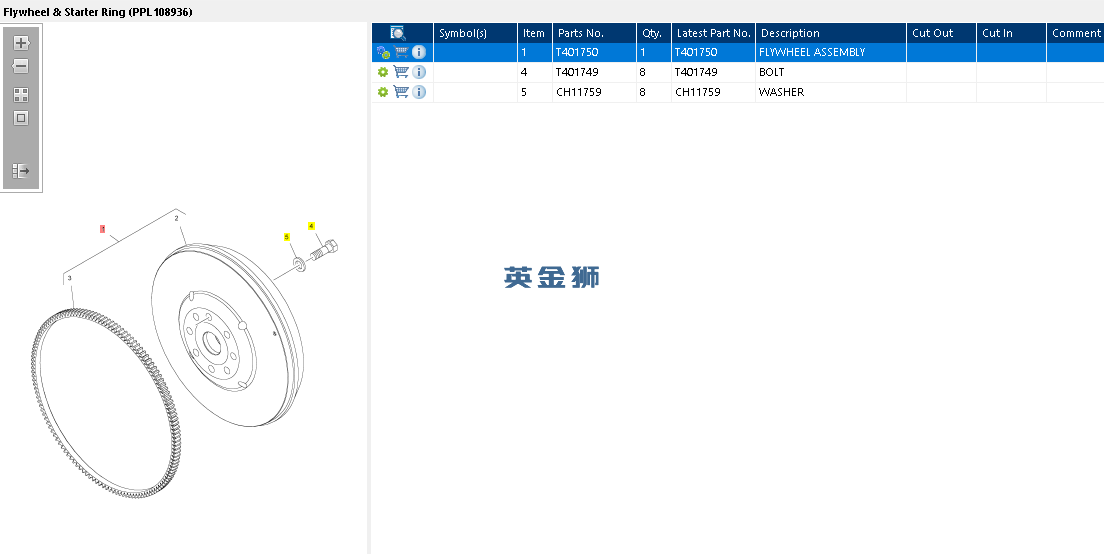1104x554 pixels.
Task: Click the single square fit view icon
Action: (21, 118)
